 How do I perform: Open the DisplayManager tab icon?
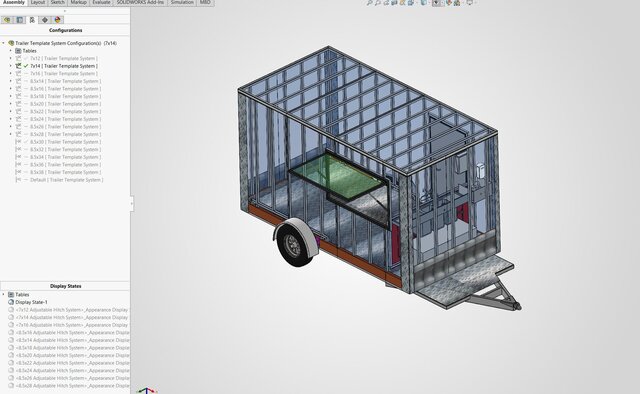[x=57, y=20]
